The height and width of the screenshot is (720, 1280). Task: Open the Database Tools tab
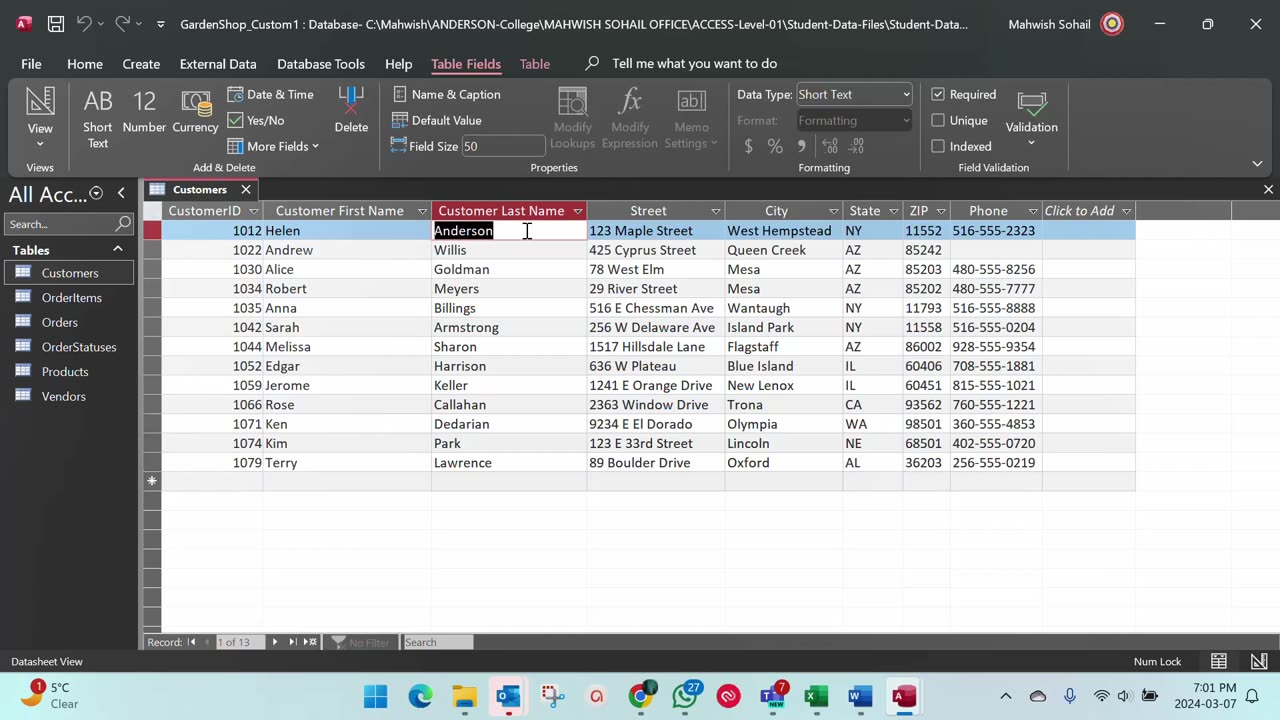pos(320,63)
